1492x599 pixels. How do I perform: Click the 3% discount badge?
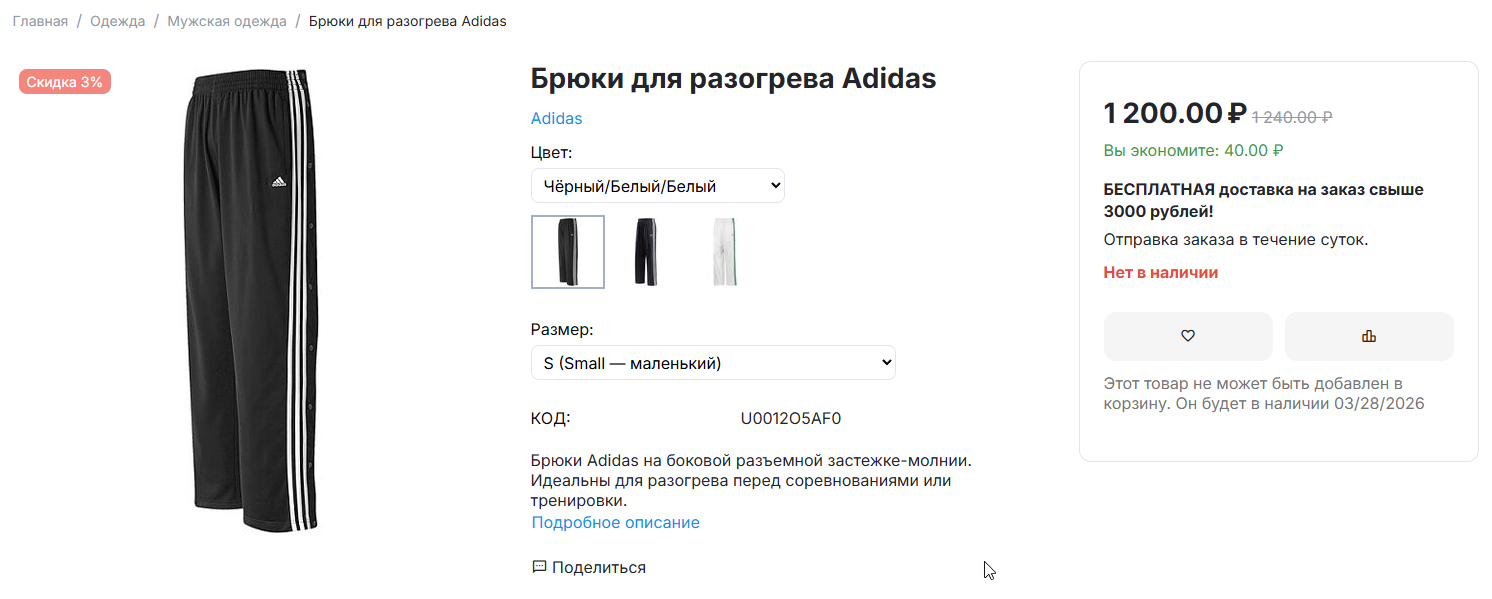tap(65, 82)
